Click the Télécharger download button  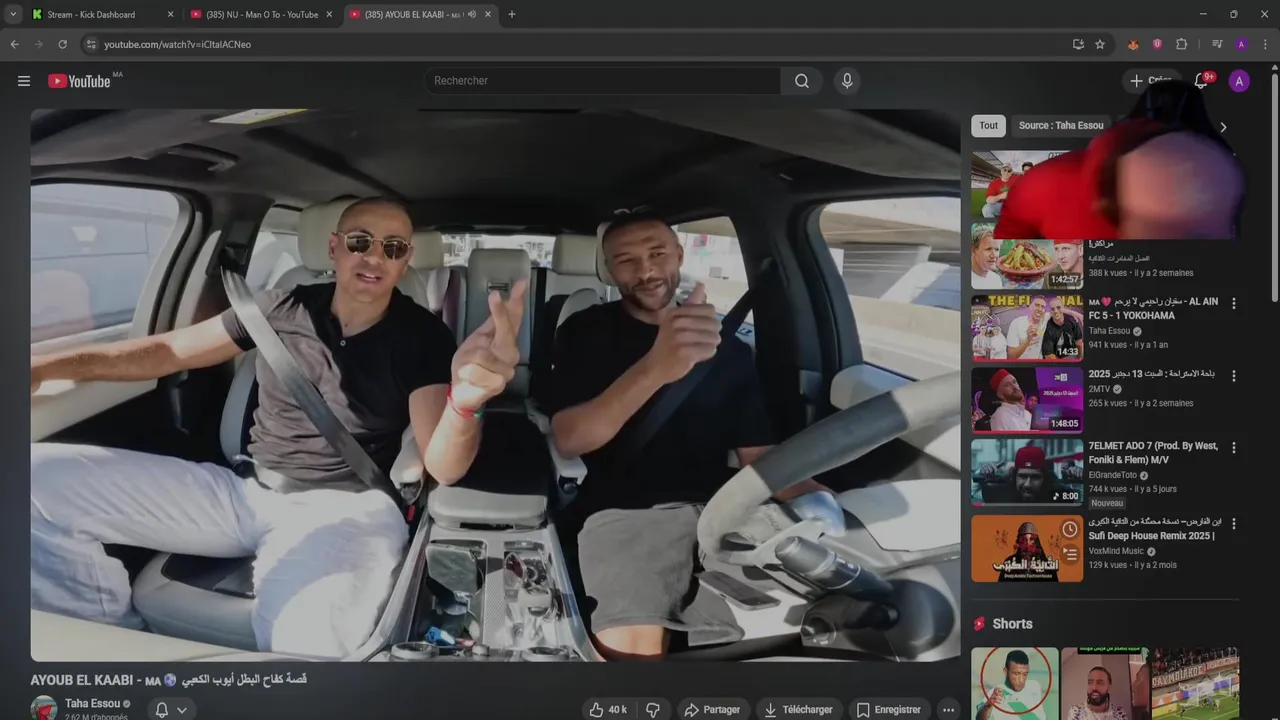(798, 710)
